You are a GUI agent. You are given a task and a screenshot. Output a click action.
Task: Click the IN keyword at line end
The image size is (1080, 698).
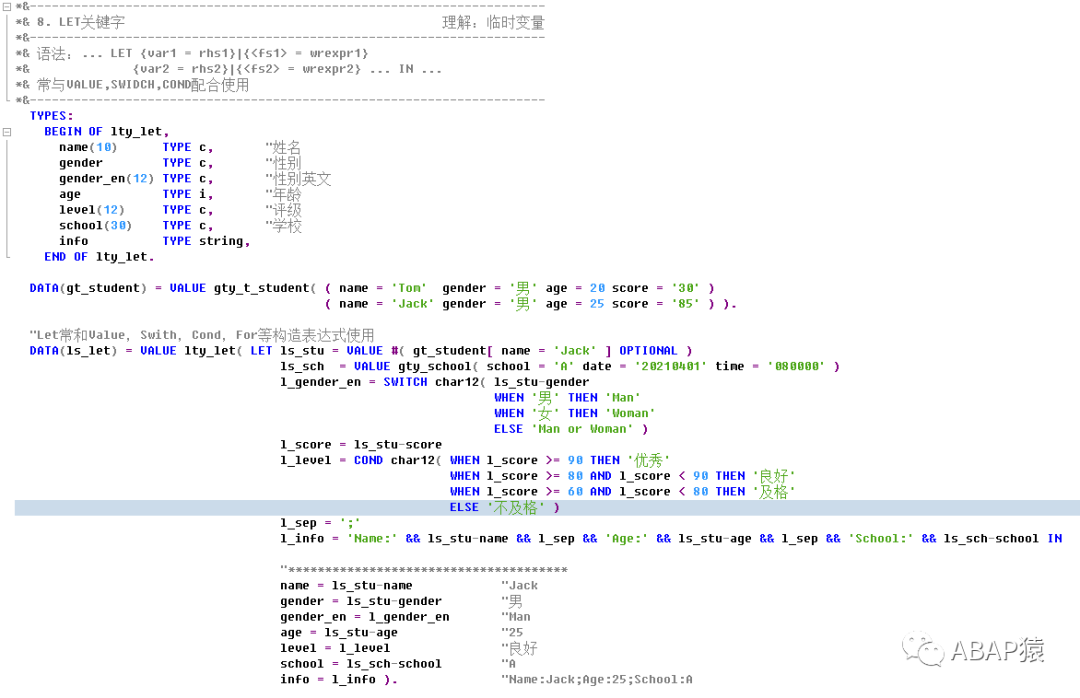(x=1055, y=539)
